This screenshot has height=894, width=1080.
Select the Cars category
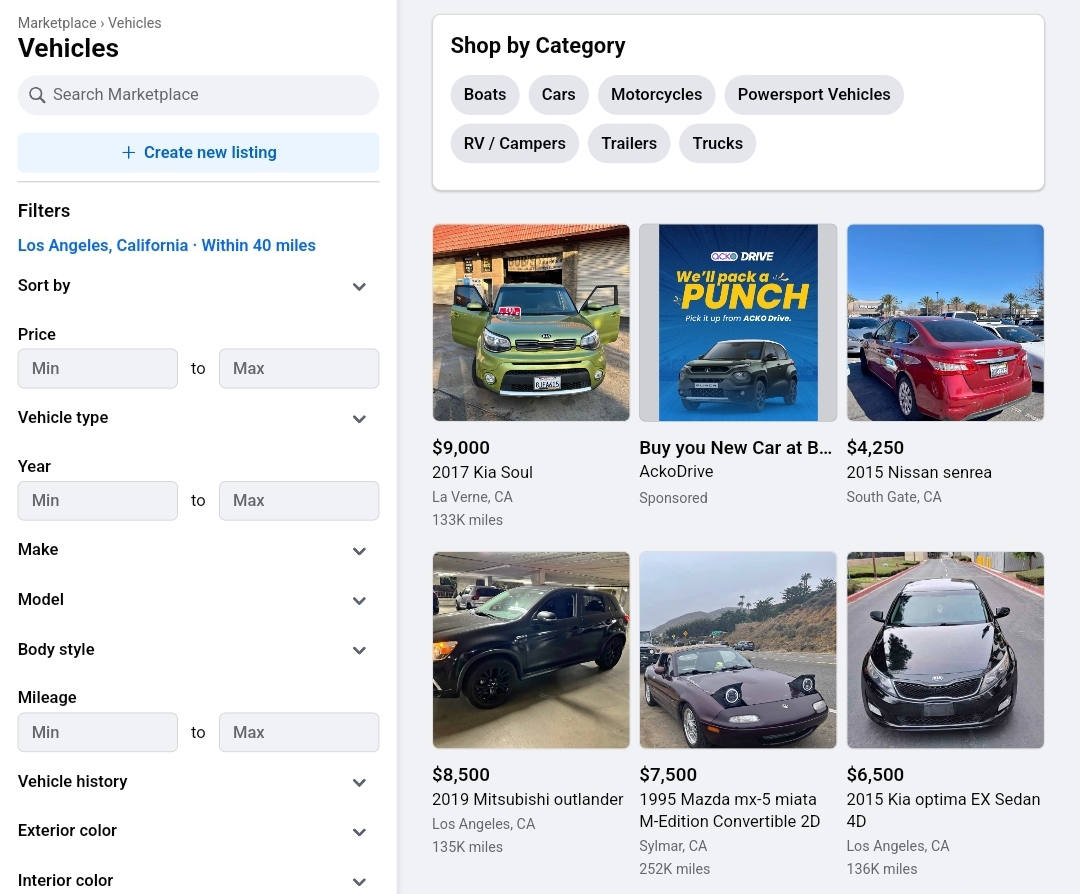pos(559,95)
